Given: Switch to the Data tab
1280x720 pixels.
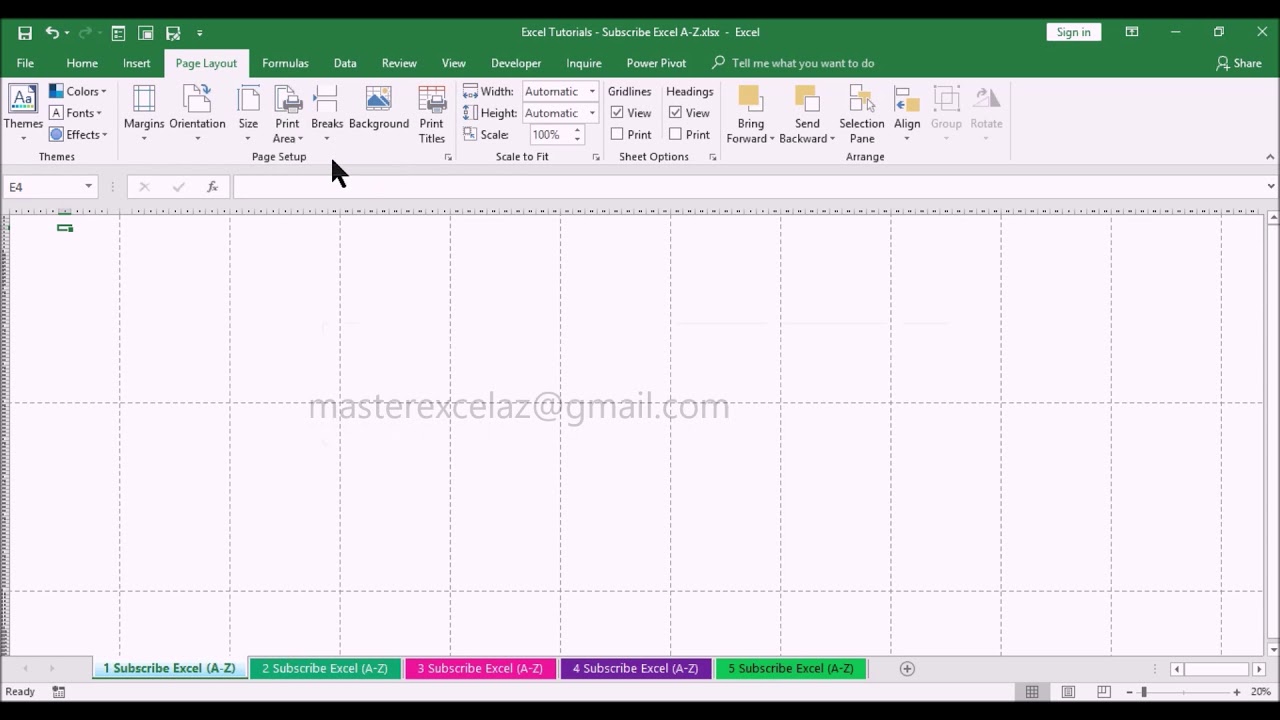Looking at the screenshot, I should pos(345,63).
